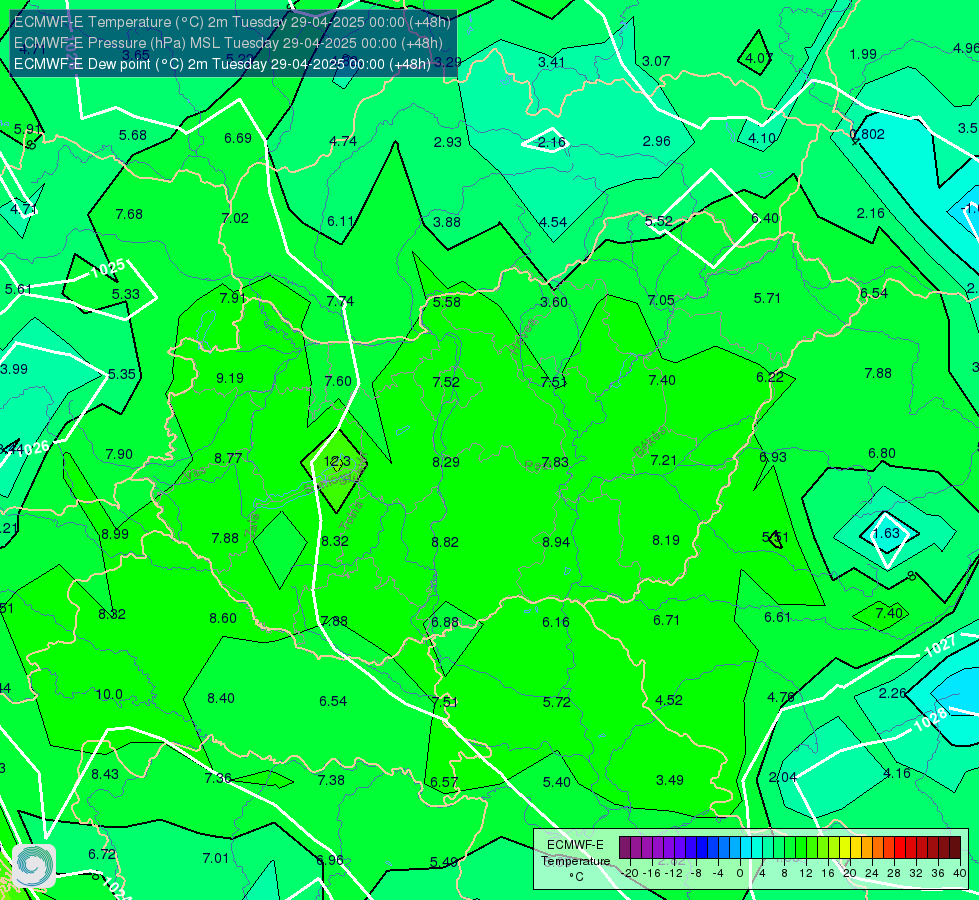Viewport: 979px width, 900px height.
Task: Select the 10.0 grid value
Action: click(109, 694)
